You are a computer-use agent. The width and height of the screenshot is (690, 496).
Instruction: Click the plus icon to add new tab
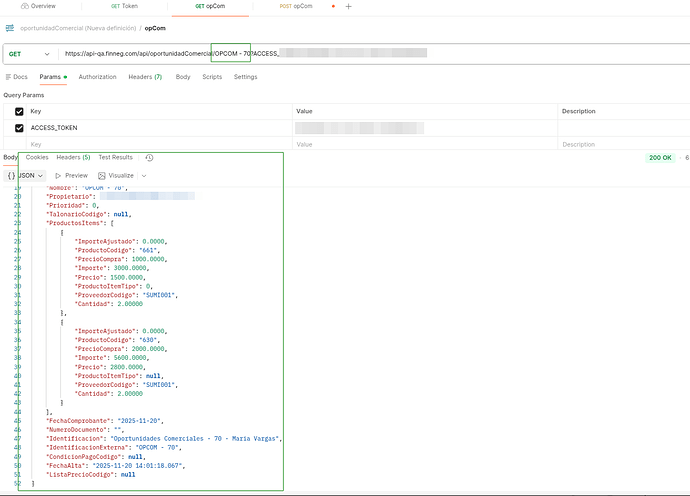point(349,6)
